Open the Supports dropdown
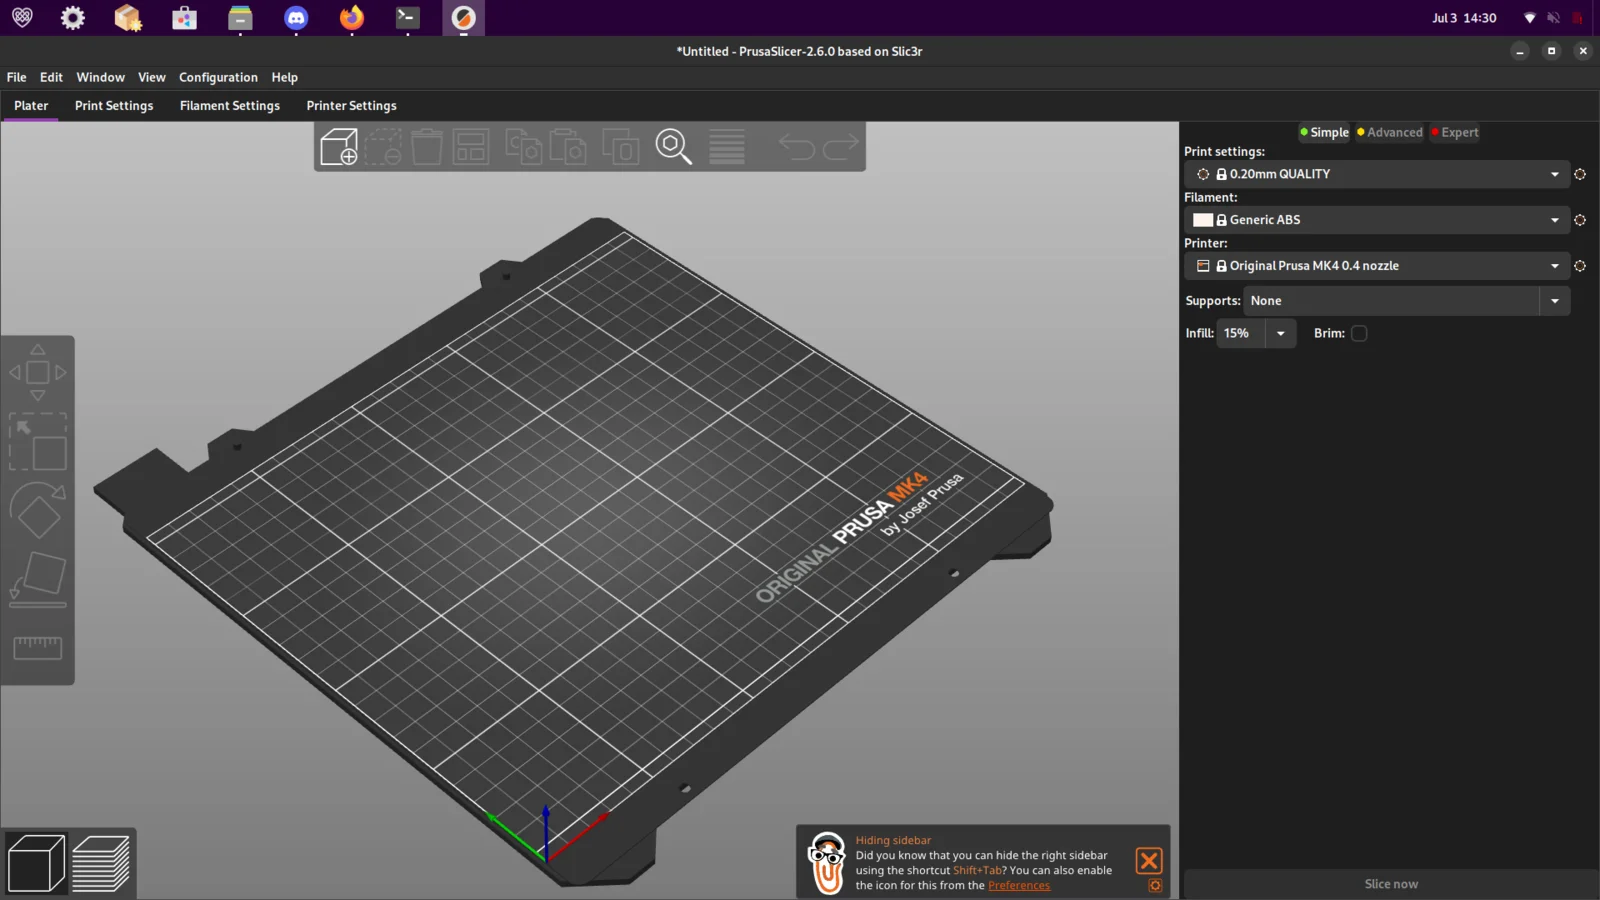This screenshot has width=1600, height=900. pyautogui.click(x=1554, y=301)
